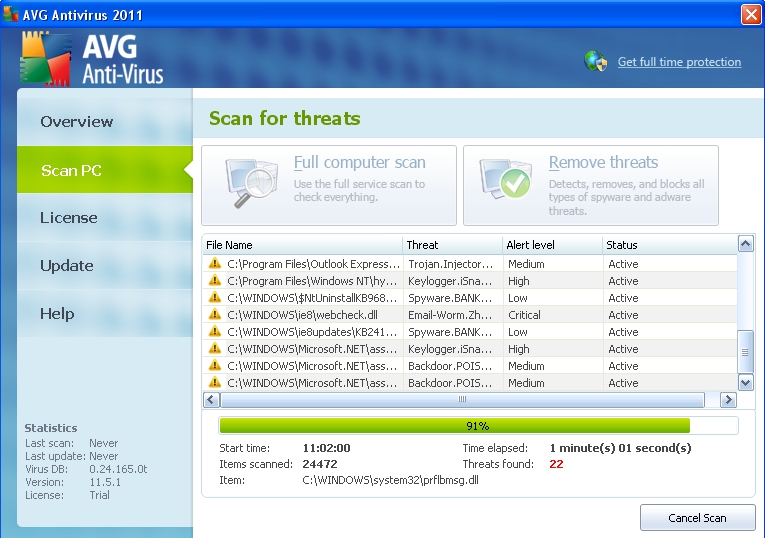765x538 pixels.
Task: Click warning icon on Windows NT row
Action: (x=215, y=280)
